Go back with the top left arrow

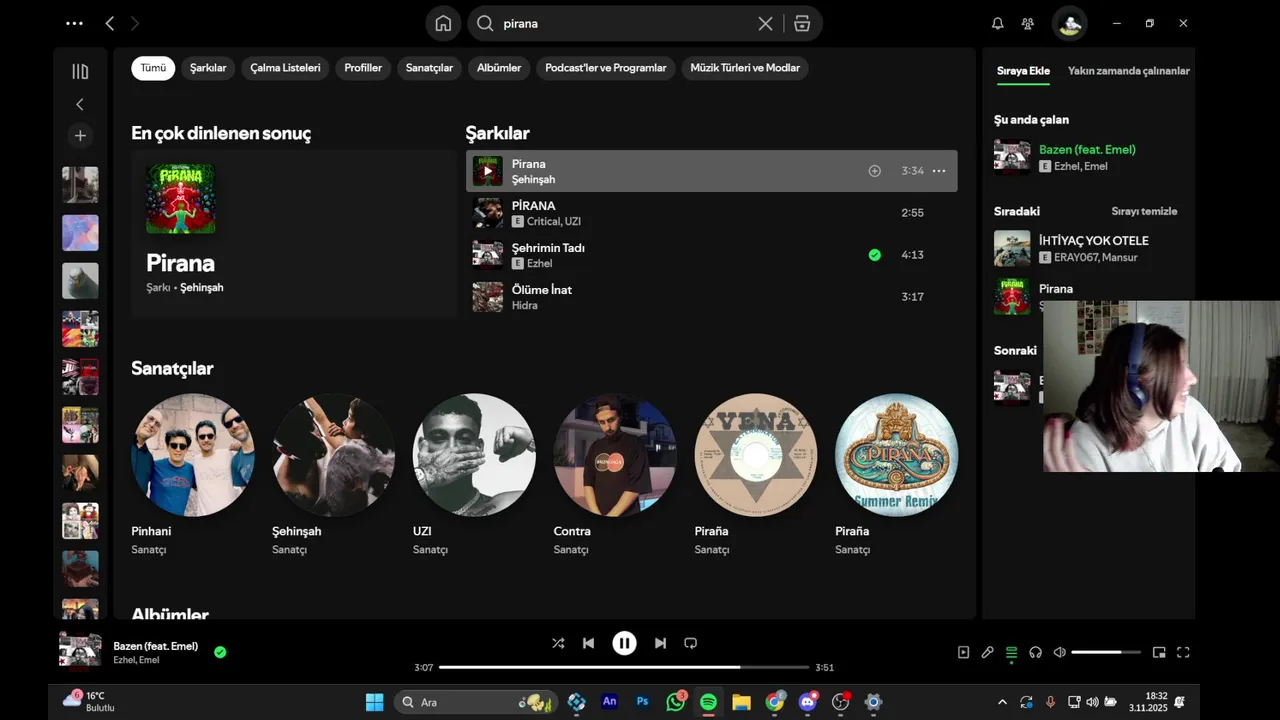pyautogui.click(x=110, y=23)
